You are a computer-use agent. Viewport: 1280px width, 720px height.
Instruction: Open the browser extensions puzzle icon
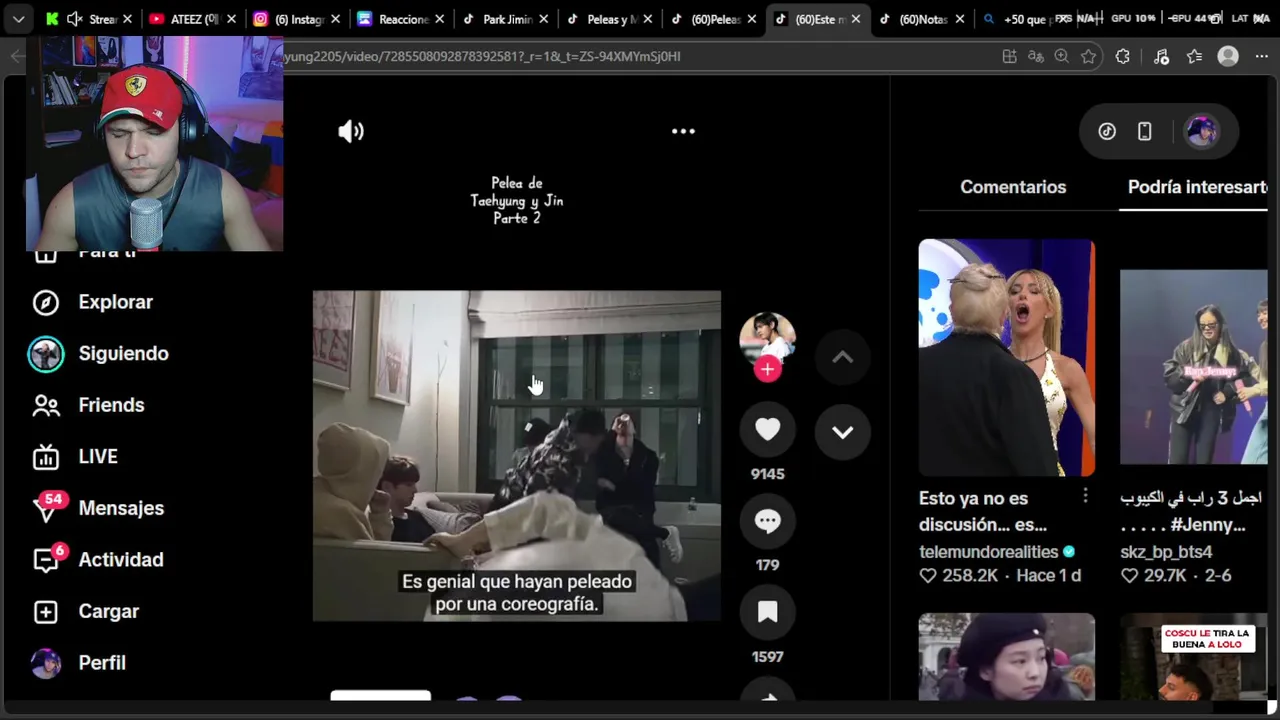[x=1123, y=57]
